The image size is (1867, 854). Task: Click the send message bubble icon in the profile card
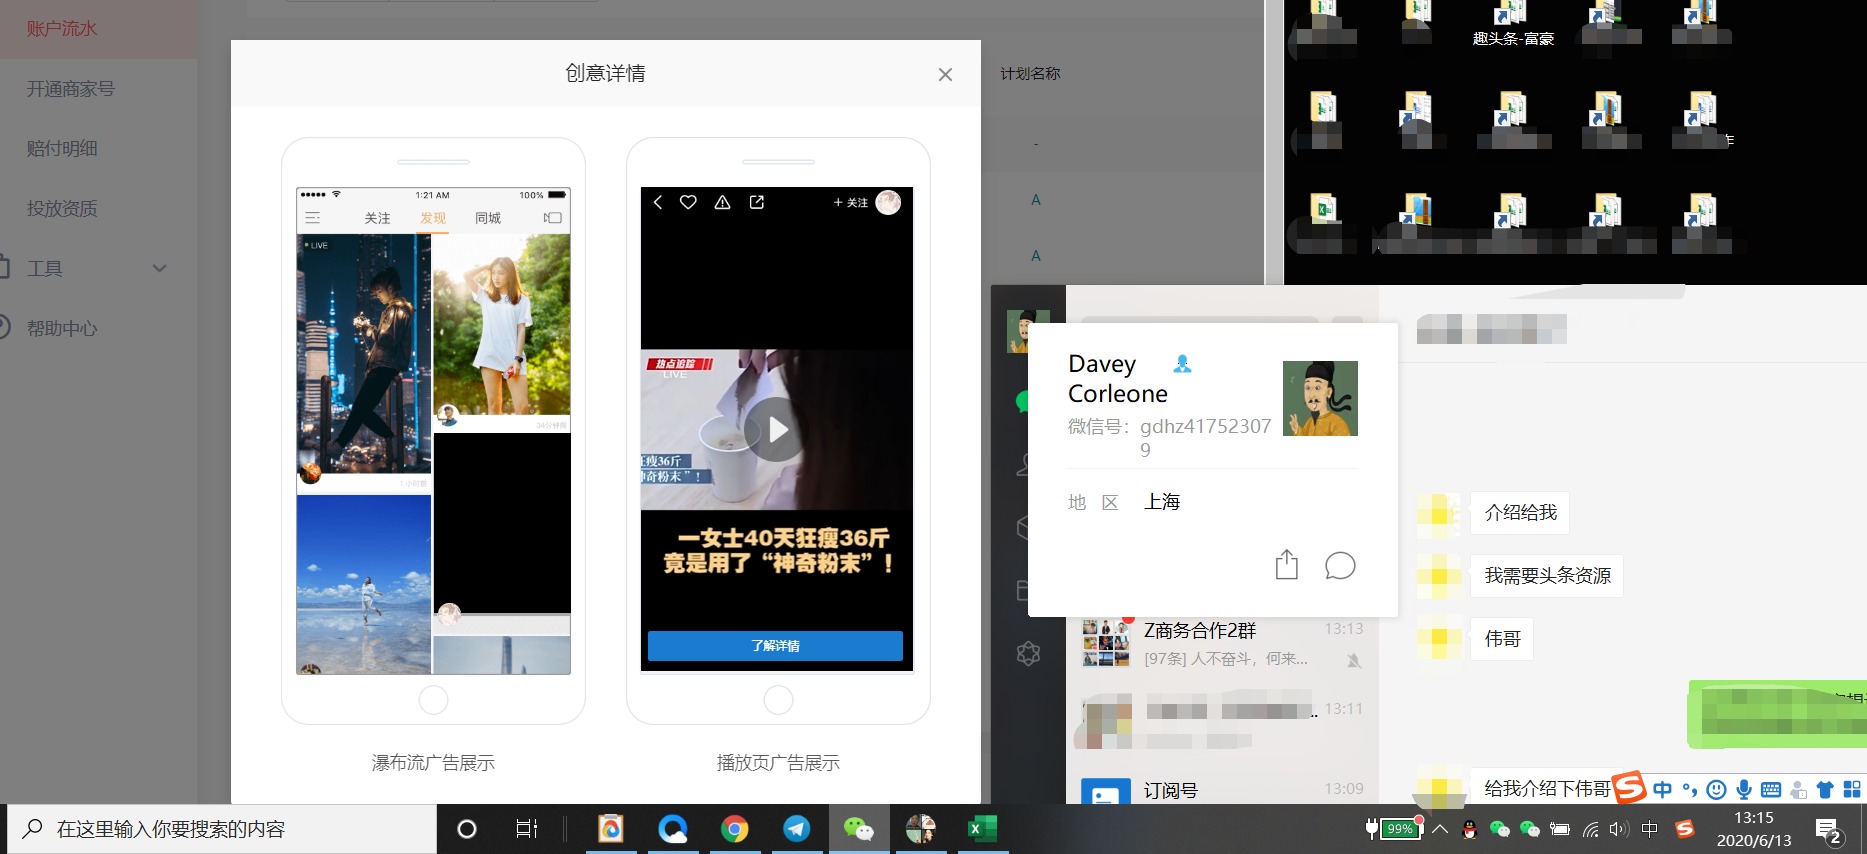pos(1340,566)
